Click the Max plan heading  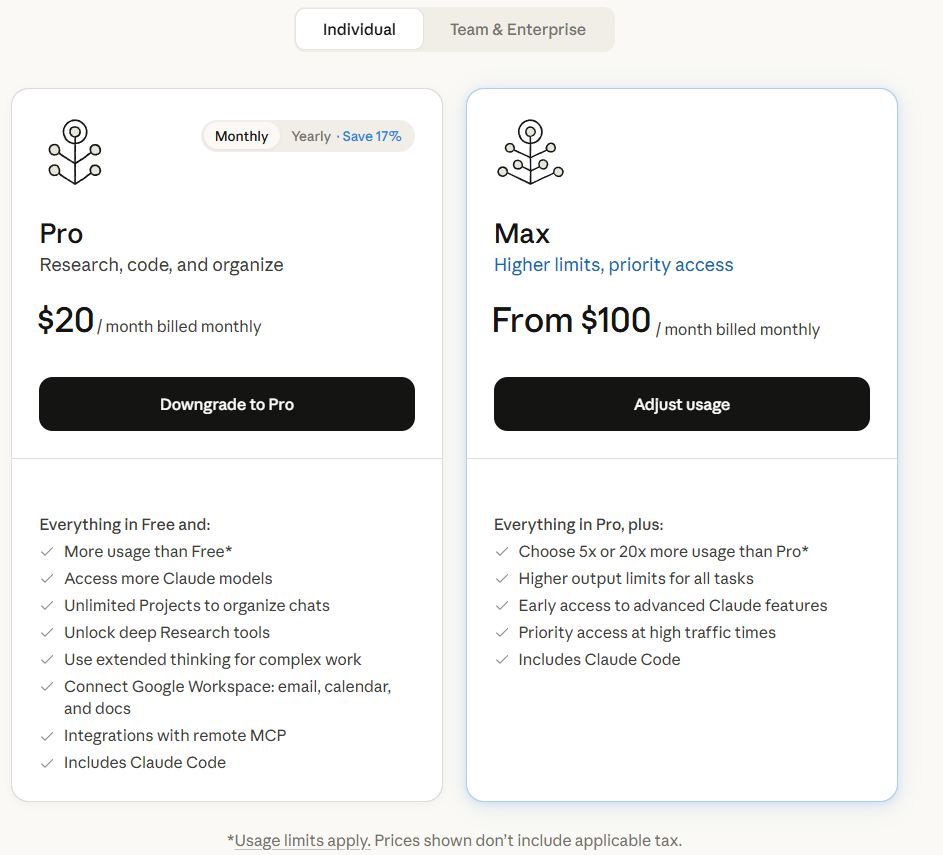coord(522,234)
